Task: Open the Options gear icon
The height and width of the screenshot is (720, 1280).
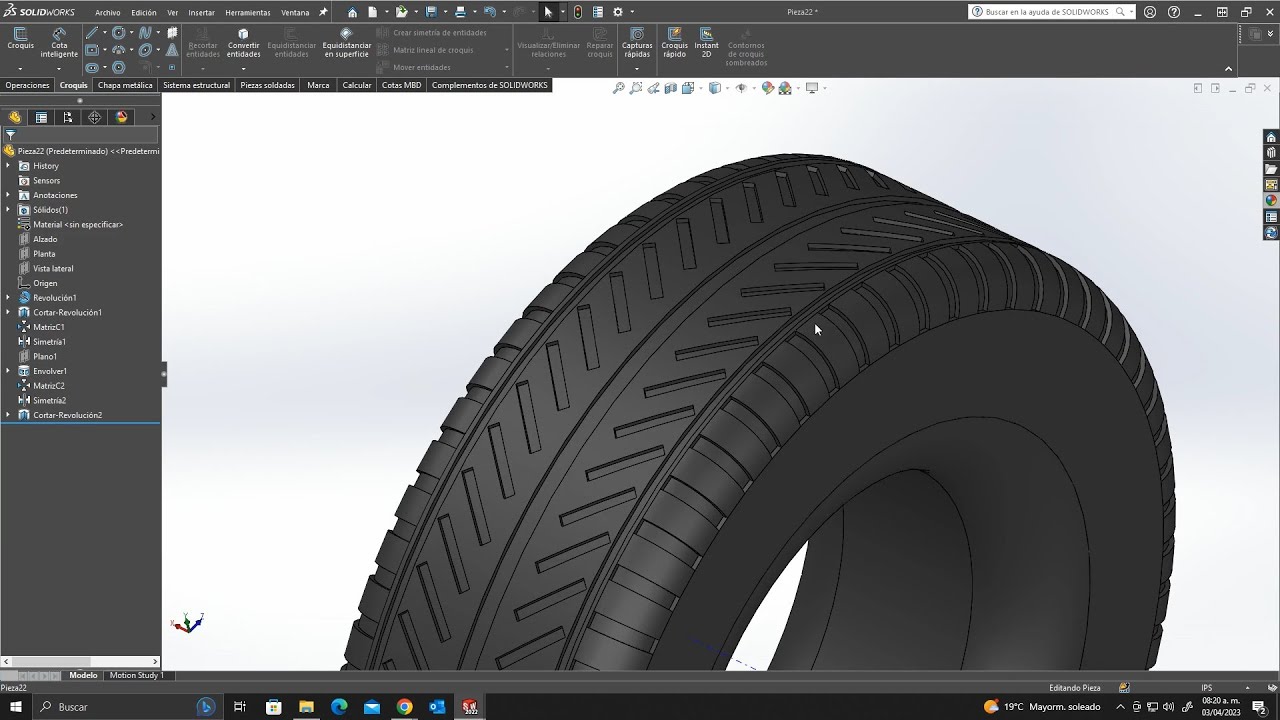Action: pos(617,12)
